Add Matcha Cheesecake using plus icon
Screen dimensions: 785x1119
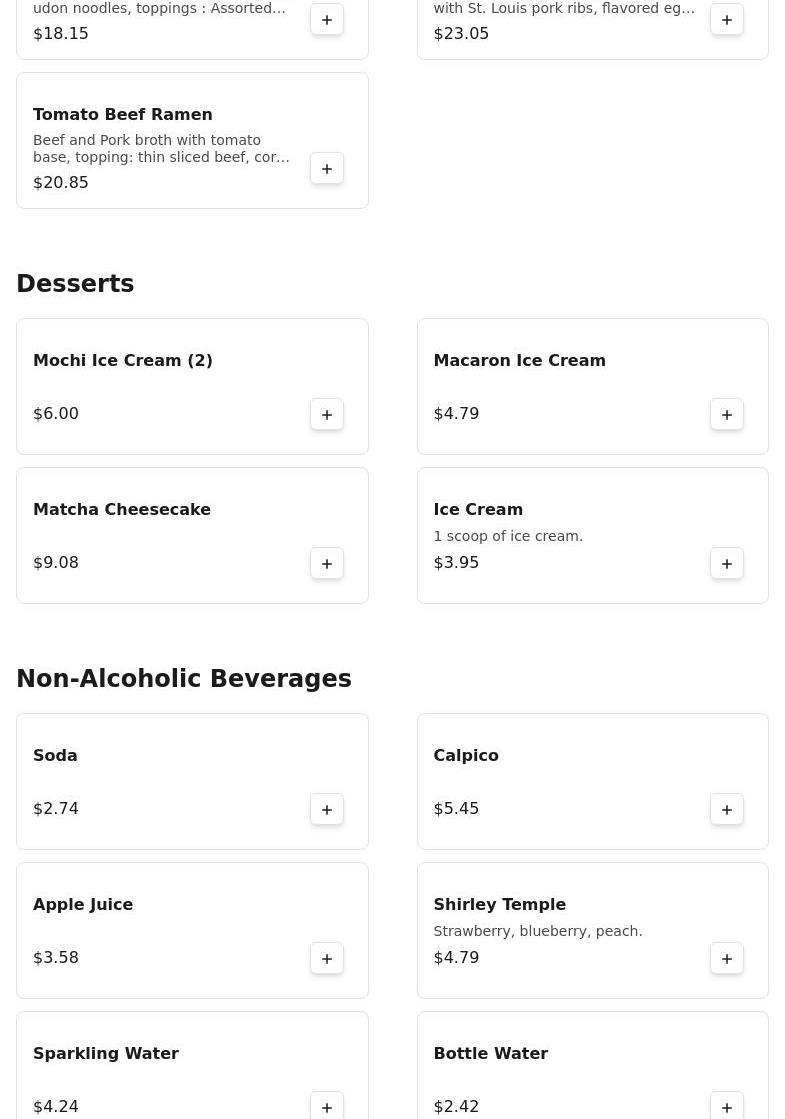327,564
